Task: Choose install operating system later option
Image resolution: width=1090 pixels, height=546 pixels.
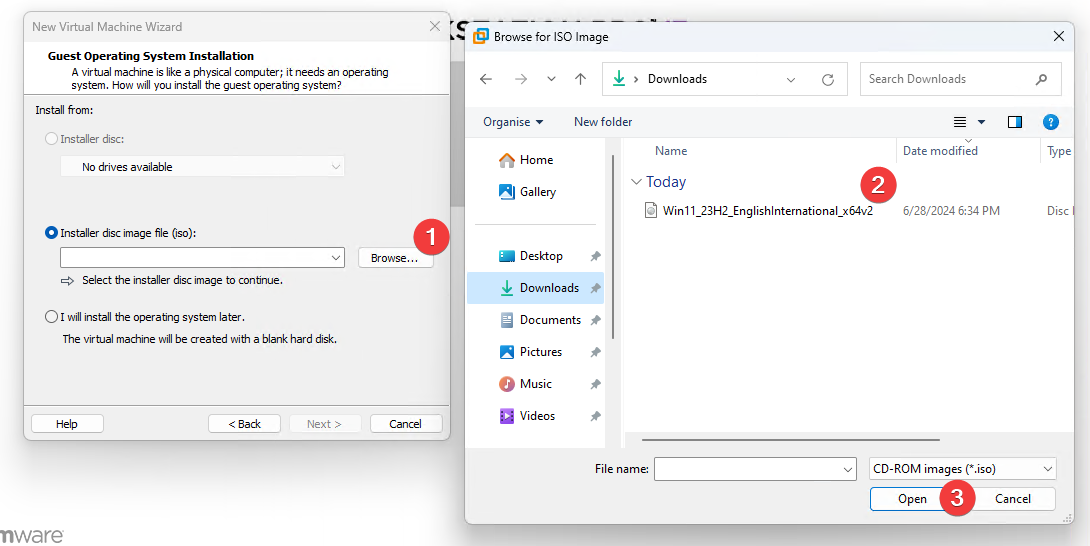Action: pyautogui.click(x=52, y=317)
